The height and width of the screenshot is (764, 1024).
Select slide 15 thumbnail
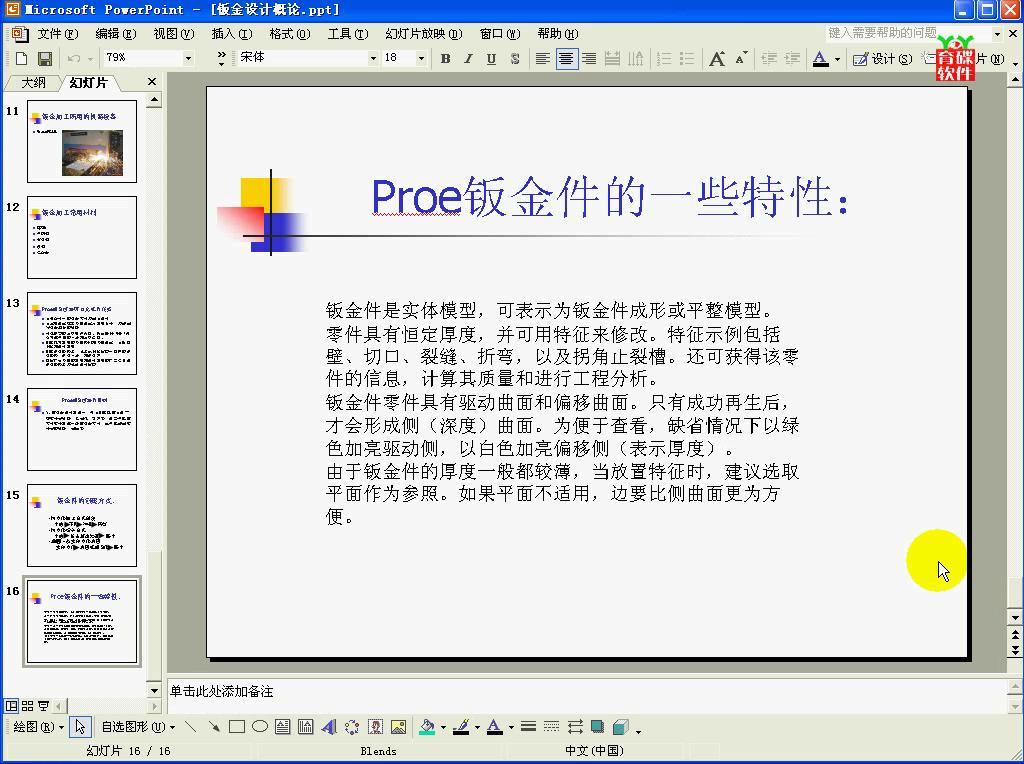(82, 525)
